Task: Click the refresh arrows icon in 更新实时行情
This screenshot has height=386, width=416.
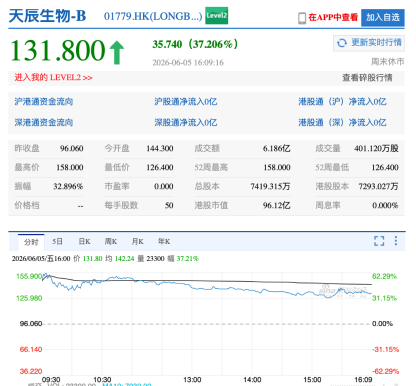Action: tap(342, 43)
